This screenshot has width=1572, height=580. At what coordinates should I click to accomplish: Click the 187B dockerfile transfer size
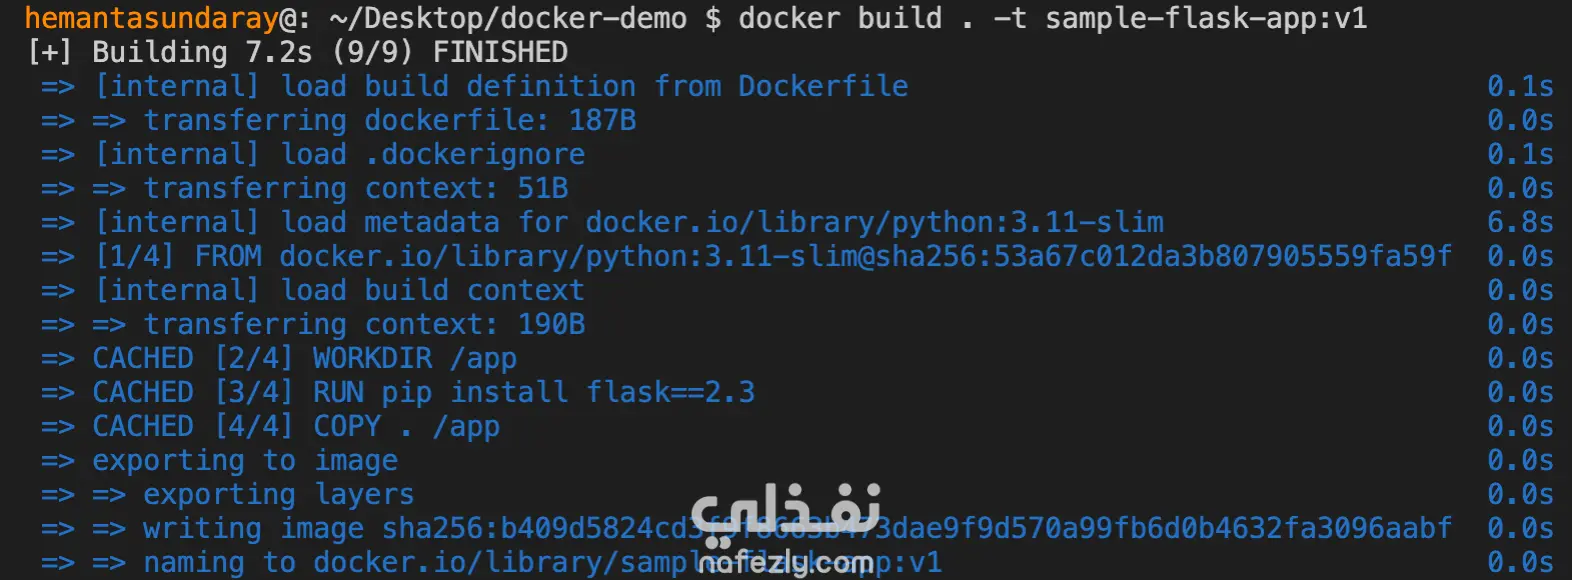(x=602, y=120)
